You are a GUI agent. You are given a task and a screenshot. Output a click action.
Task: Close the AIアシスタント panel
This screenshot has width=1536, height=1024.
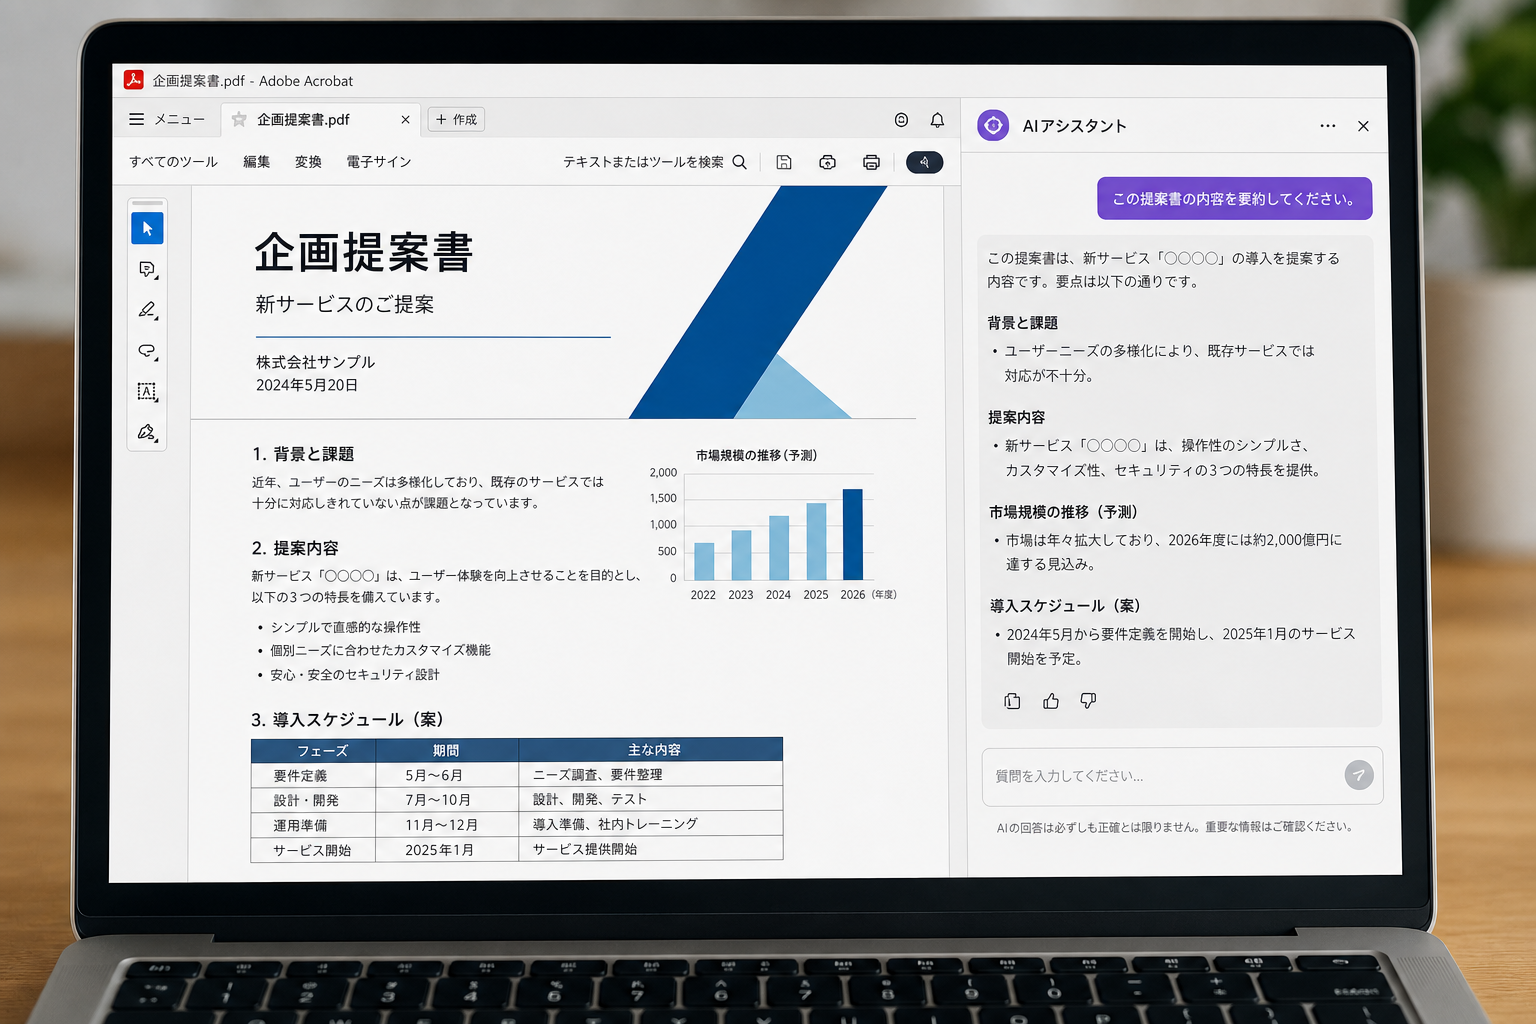click(x=1363, y=126)
